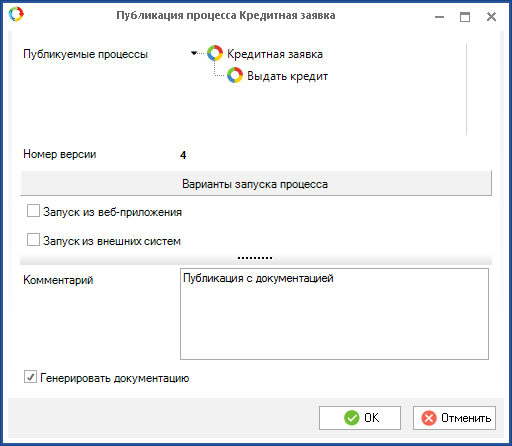Viewport: 512px width, 446px height.
Task: Click the version number value 4
Action: coord(183,155)
